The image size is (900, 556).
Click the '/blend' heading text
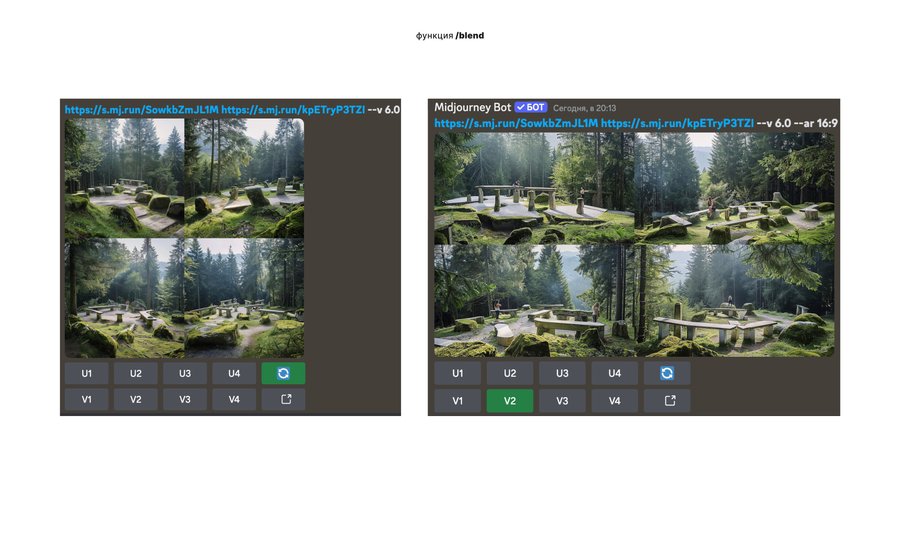[470, 36]
